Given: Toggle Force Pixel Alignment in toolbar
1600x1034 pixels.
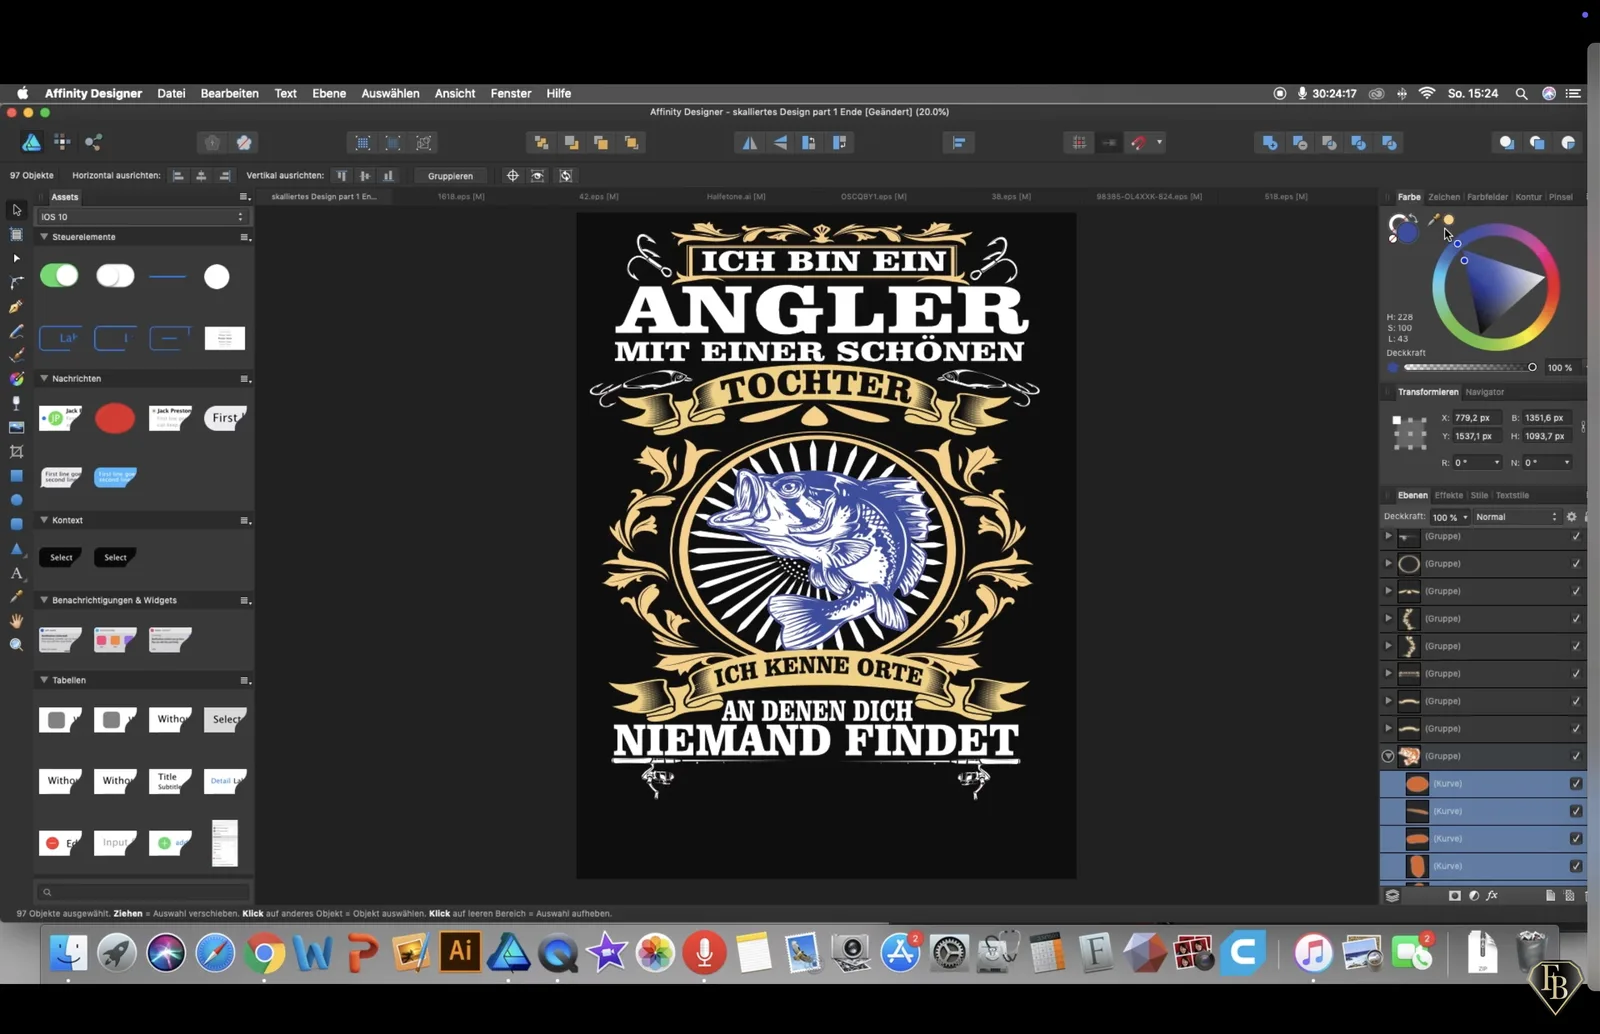Looking at the screenshot, I should point(1109,143).
